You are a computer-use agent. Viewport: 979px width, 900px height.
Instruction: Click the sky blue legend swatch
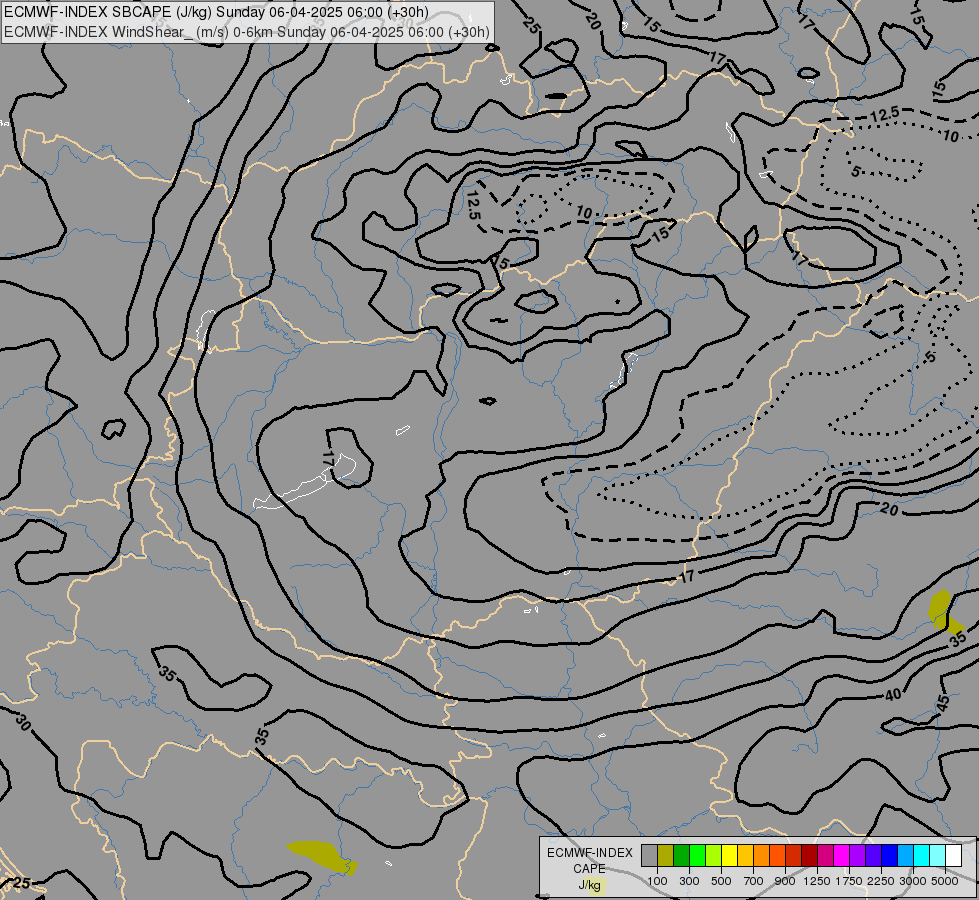905,856
